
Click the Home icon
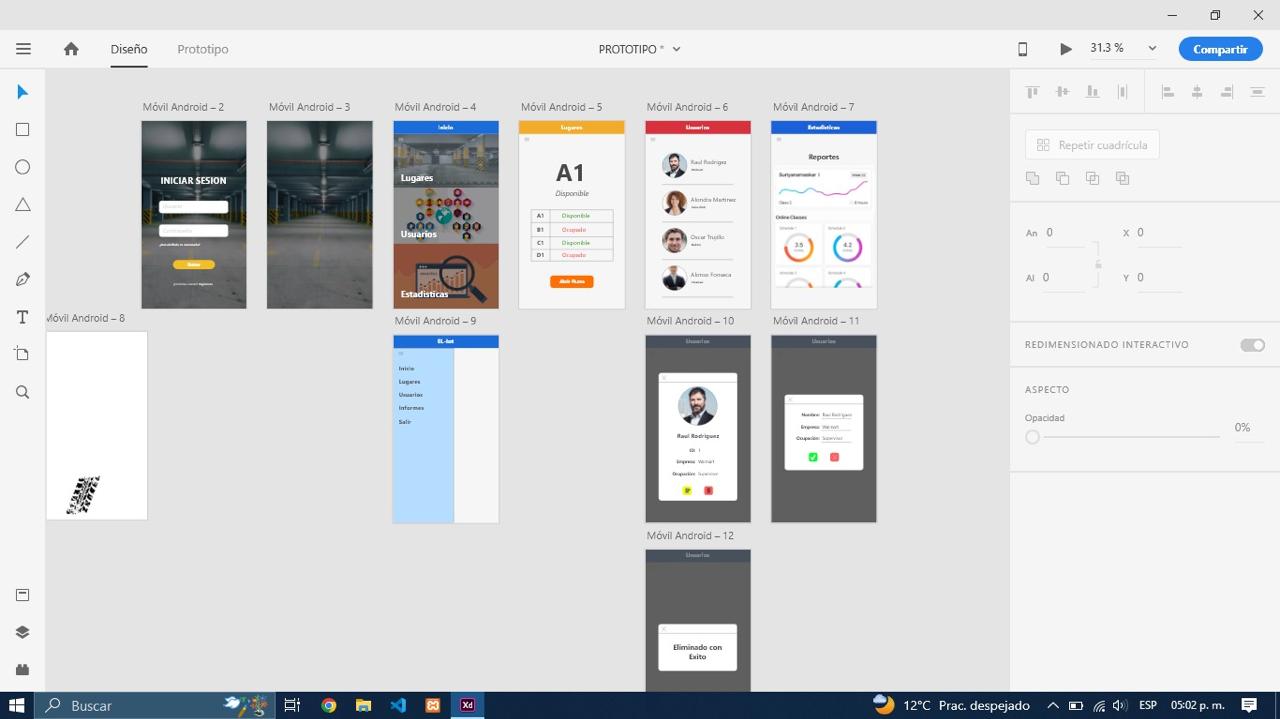(x=71, y=49)
